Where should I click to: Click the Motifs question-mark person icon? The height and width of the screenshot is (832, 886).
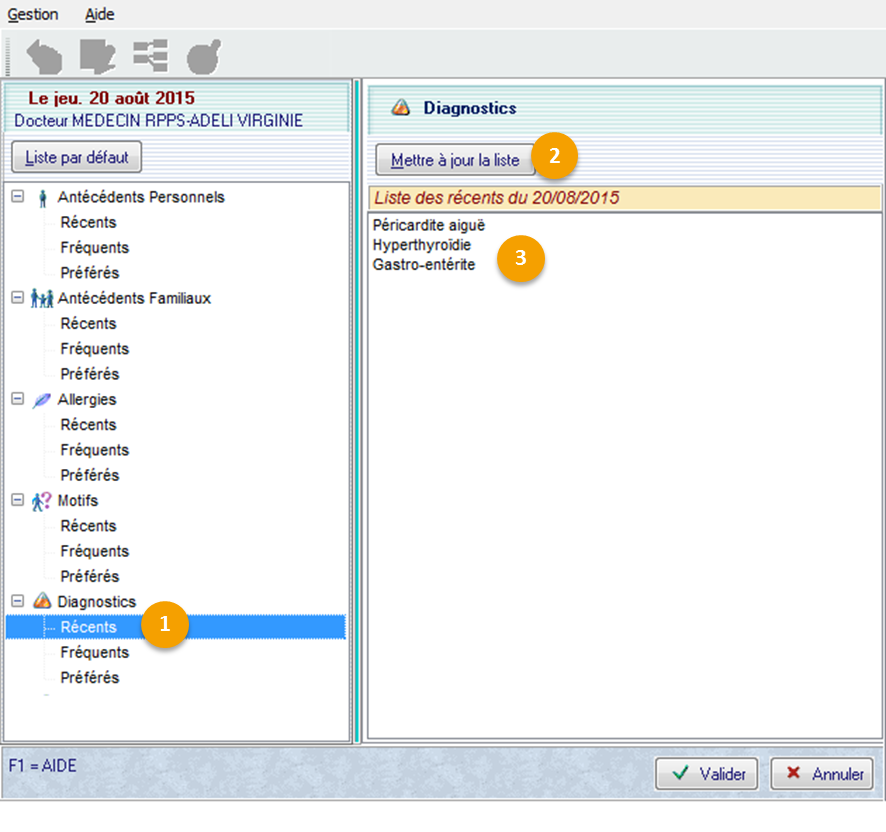tap(42, 501)
